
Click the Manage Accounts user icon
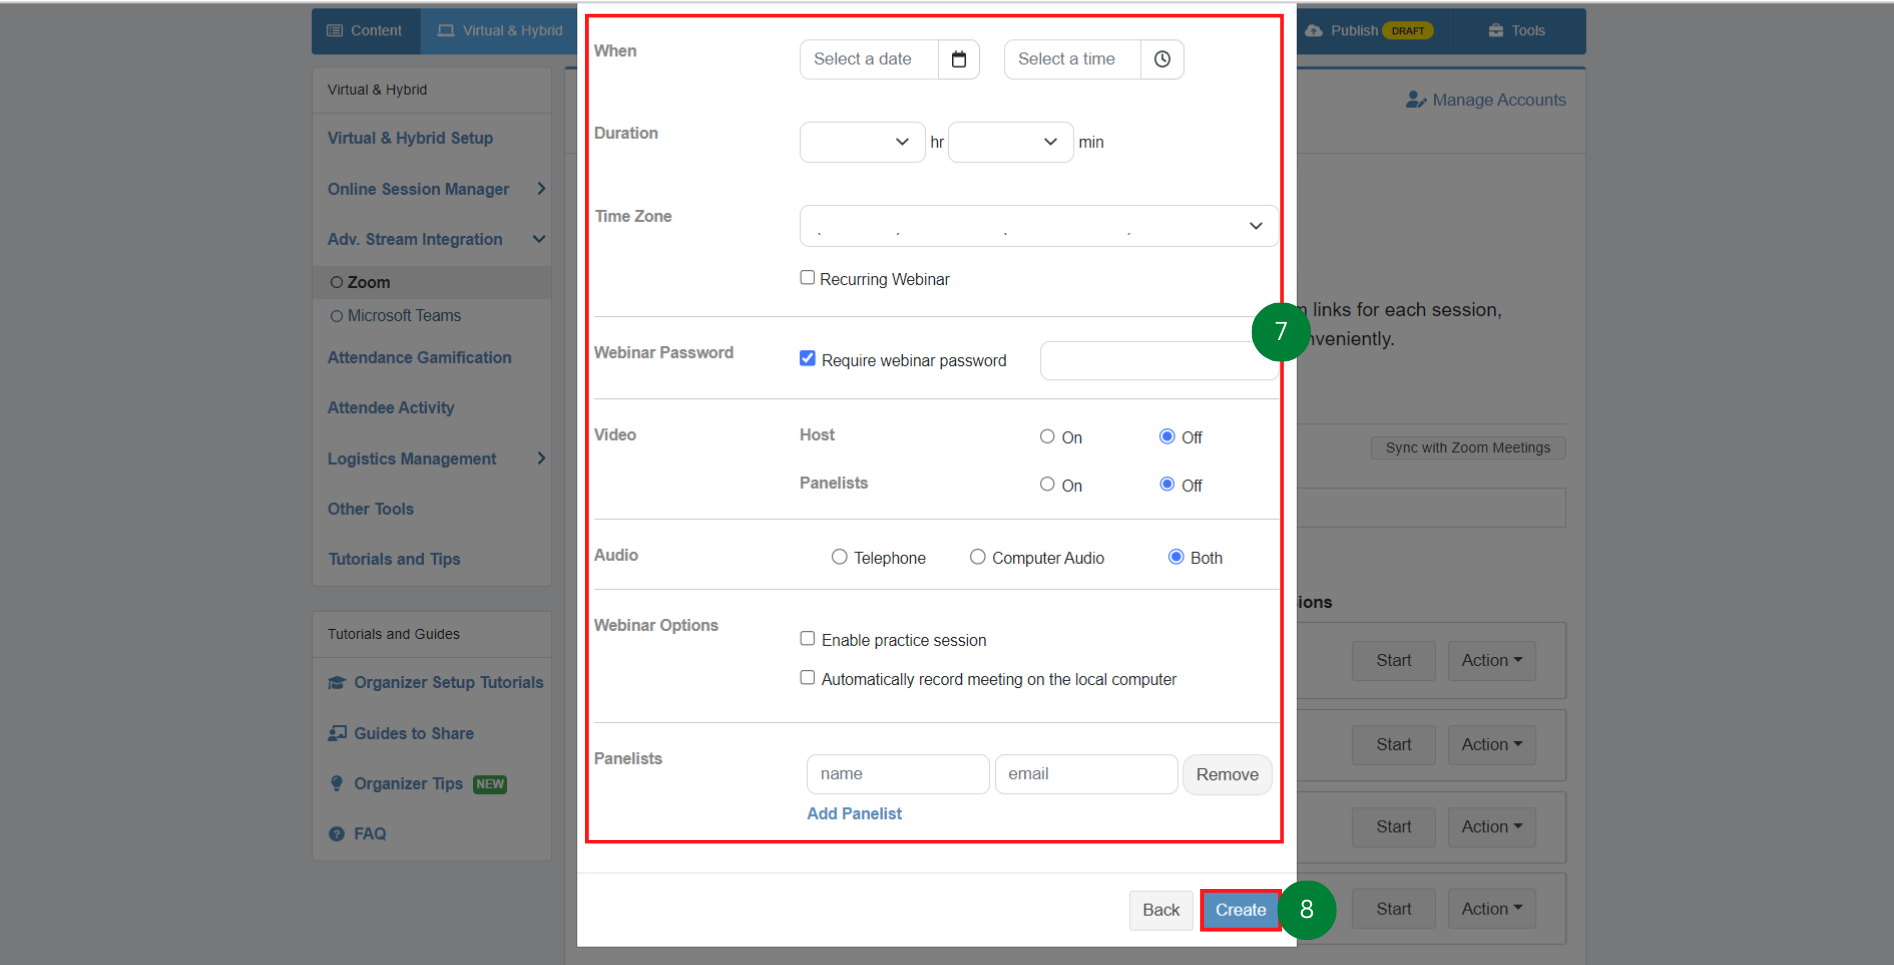(1416, 100)
